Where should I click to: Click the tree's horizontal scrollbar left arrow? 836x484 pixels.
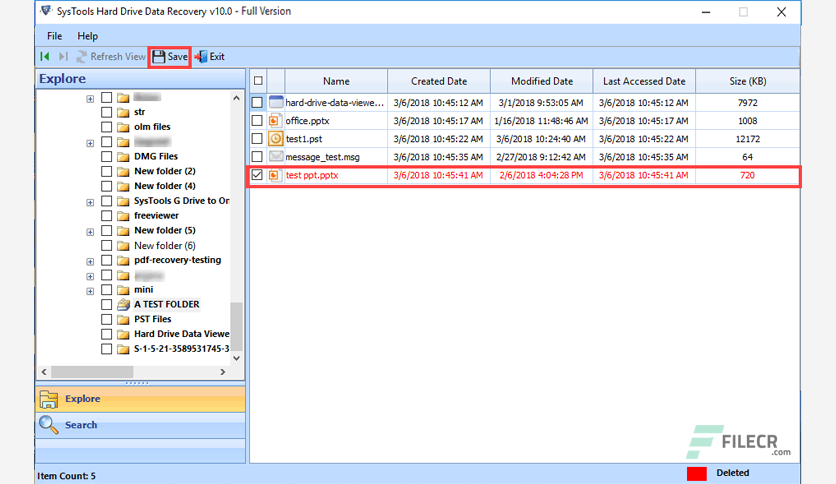click(44, 372)
